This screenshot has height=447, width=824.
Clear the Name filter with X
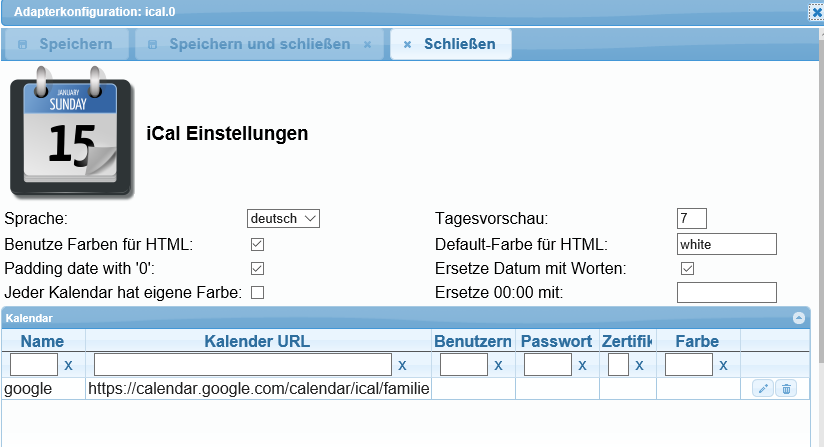[68, 366]
